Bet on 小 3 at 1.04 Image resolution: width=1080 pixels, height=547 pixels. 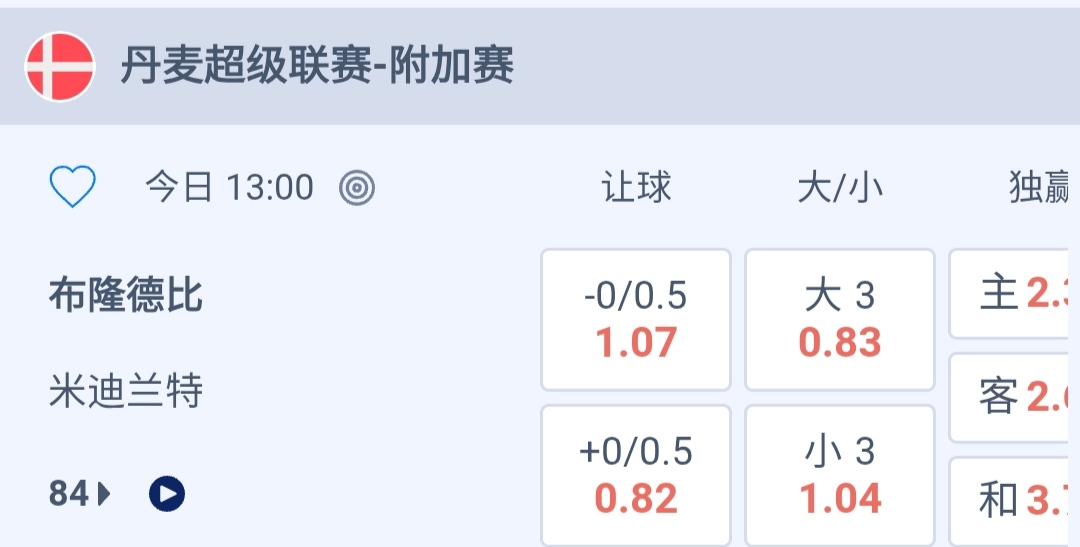(x=840, y=475)
